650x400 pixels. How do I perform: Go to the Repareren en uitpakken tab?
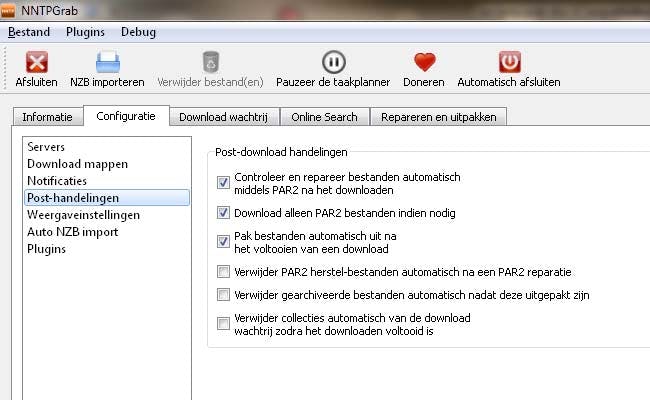coord(439,117)
